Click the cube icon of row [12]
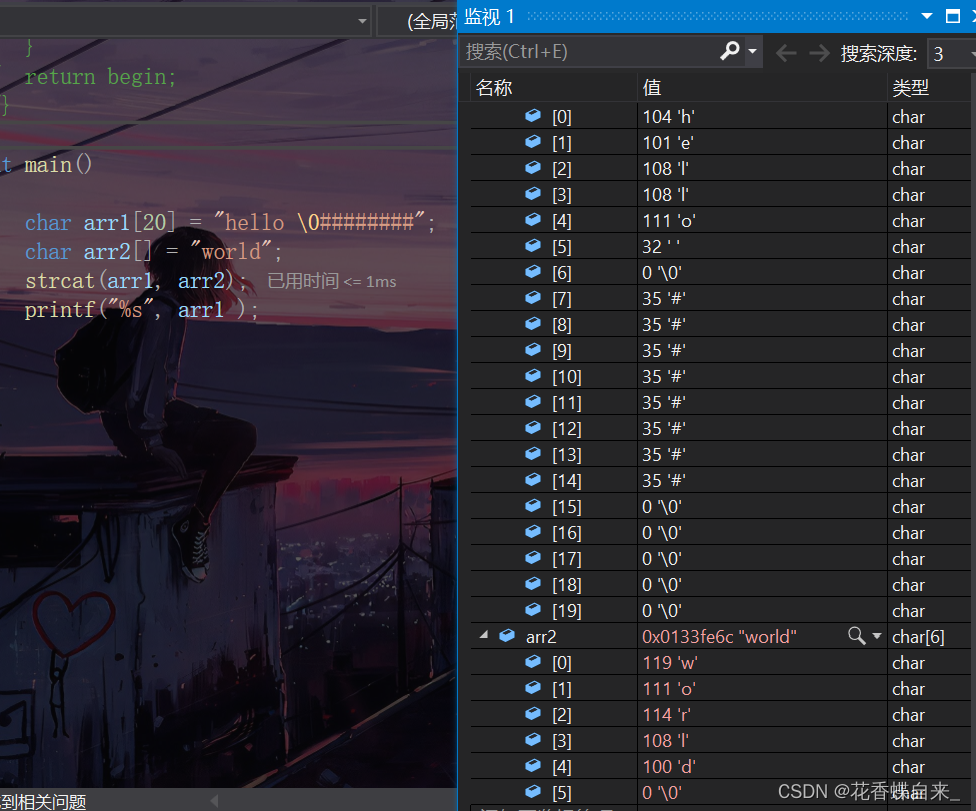 click(533, 428)
